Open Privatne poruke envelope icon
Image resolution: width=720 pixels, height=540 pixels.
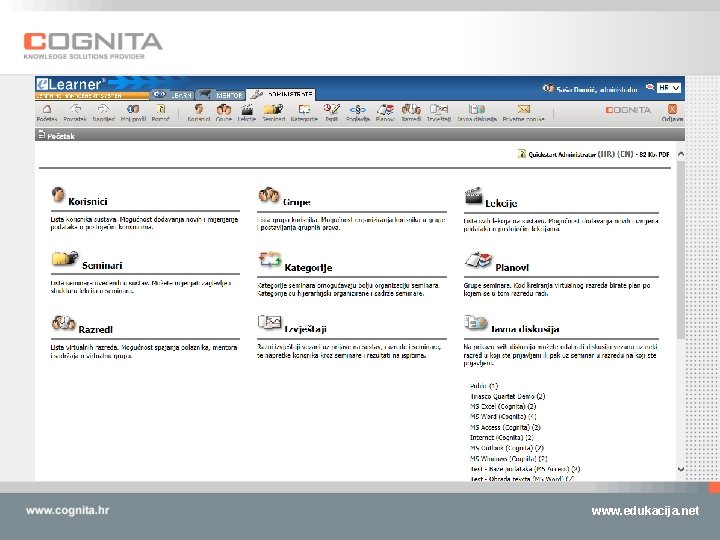click(523, 109)
